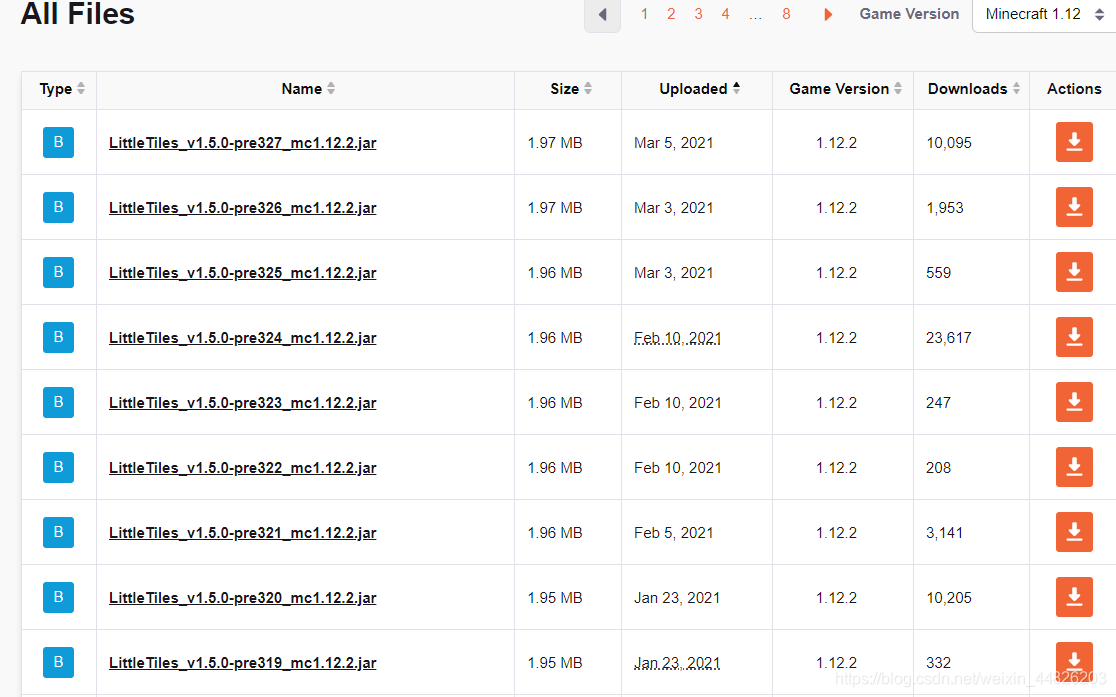
Task: Download LittleTiles pre319 via its orange download icon
Action: (x=1074, y=661)
